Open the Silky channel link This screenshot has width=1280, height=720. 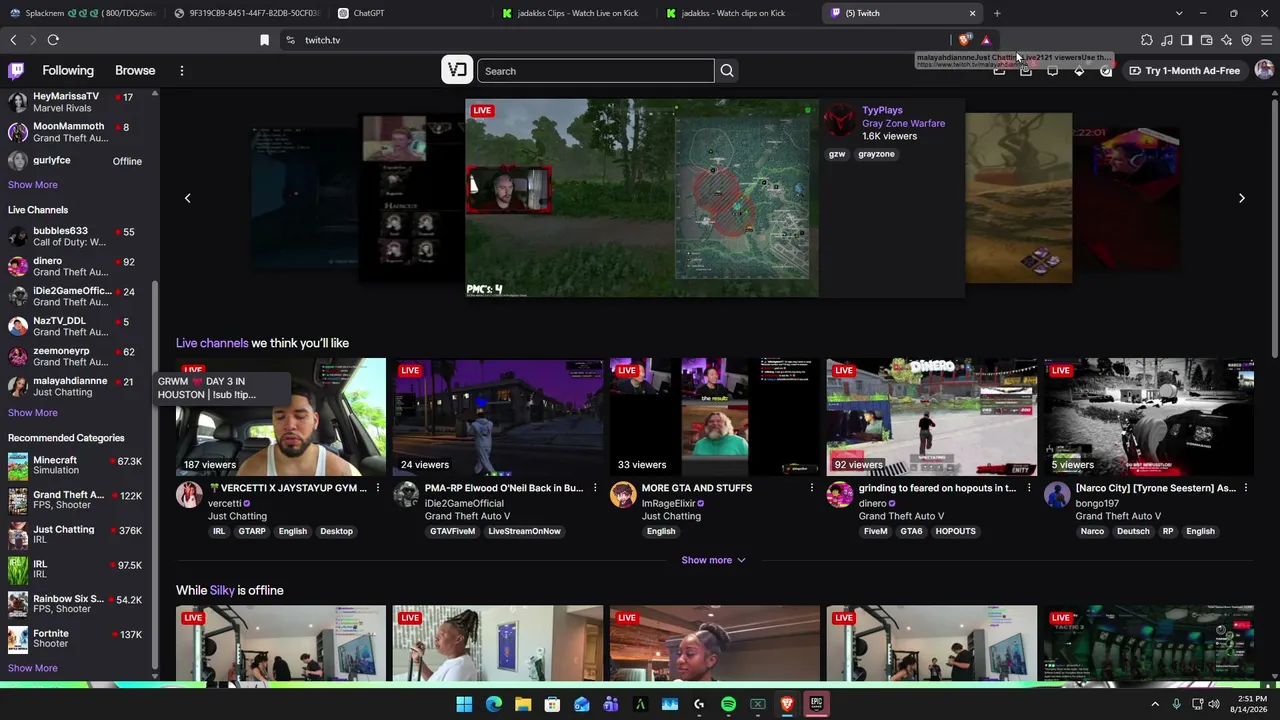point(222,590)
